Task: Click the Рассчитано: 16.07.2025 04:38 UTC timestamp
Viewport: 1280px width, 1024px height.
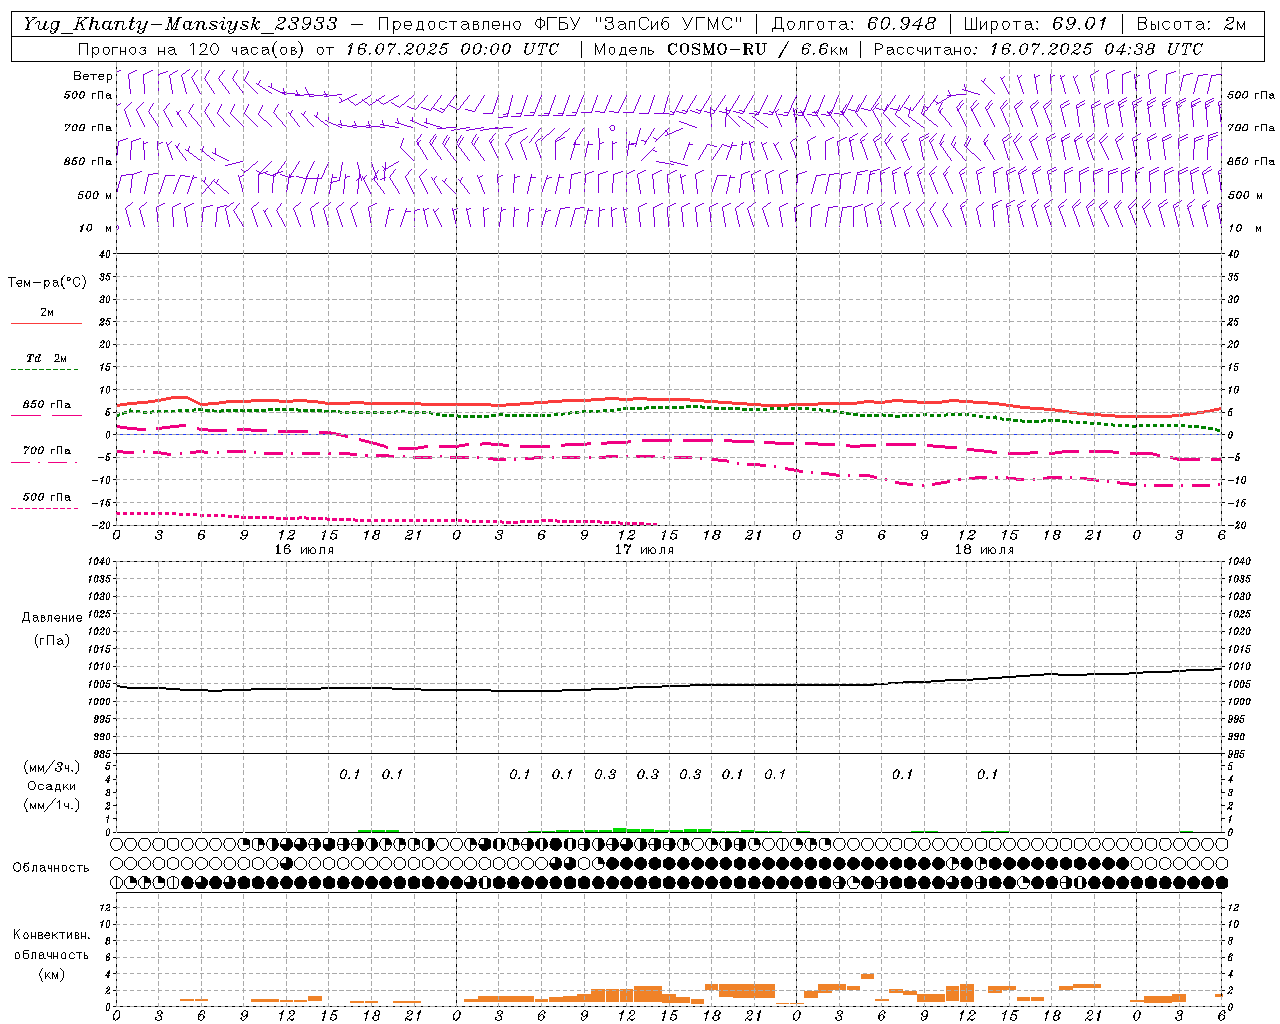Action: tap(1038, 49)
